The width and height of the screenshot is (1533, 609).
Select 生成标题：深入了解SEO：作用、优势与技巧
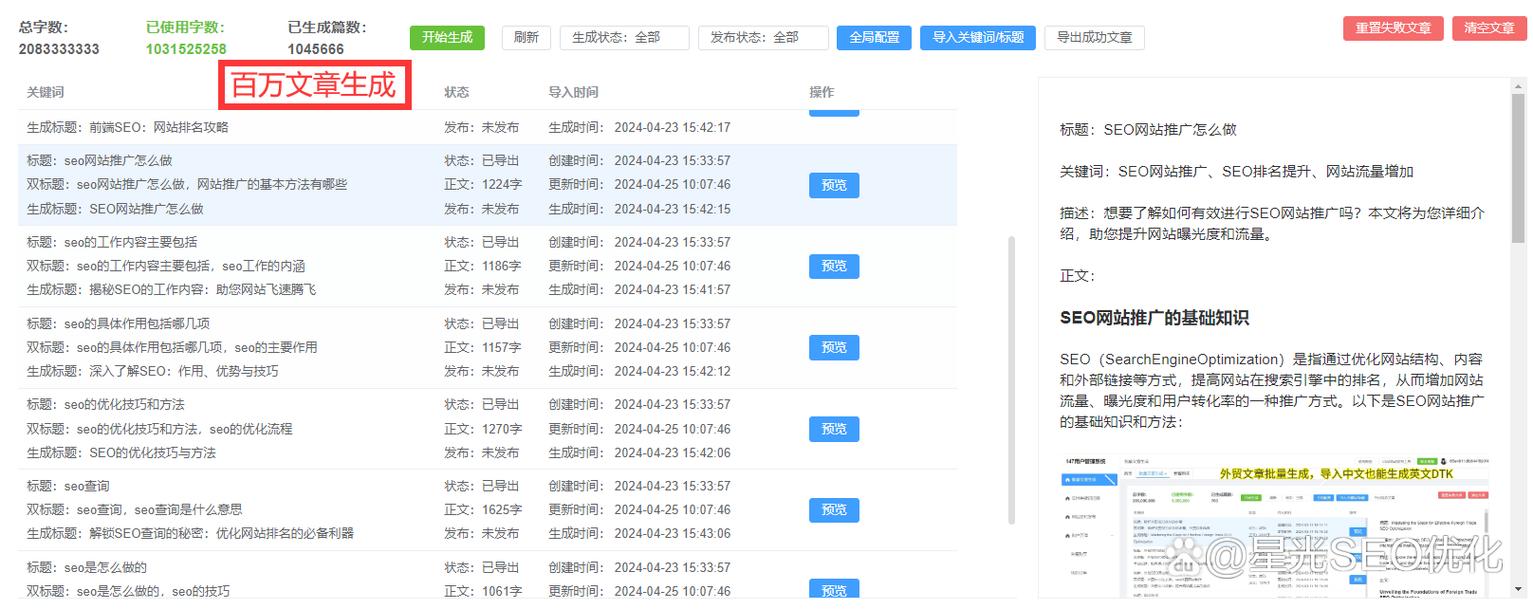click(152, 371)
